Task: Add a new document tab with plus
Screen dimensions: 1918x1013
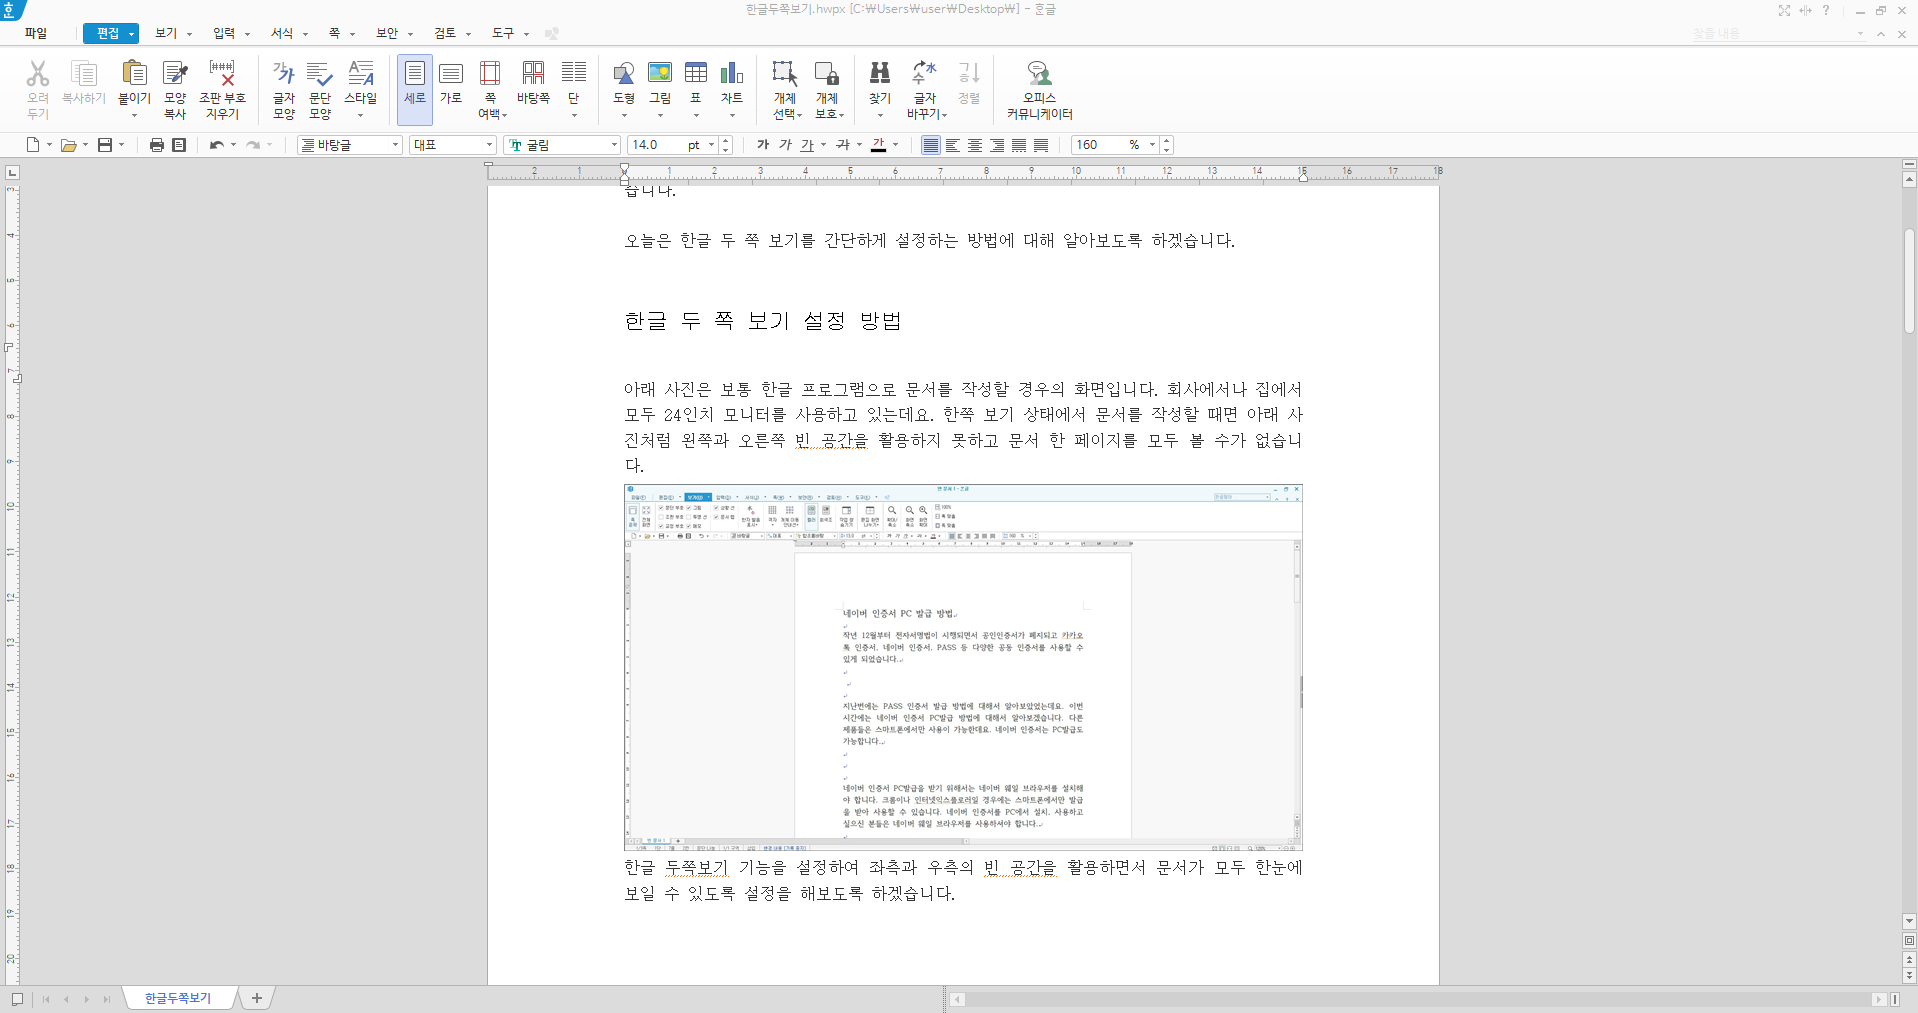Action: pyautogui.click(x=257, y=998)
